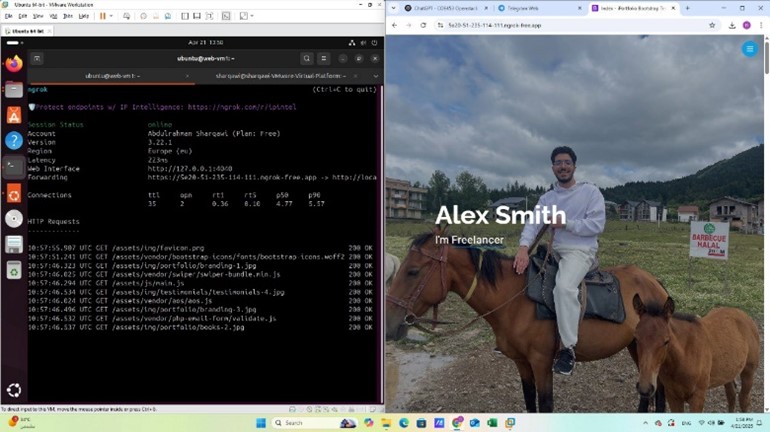The height and width of the screenshot is (432, 770).
Task: Click the Windows taskbar Search box
Action: click(x=305, y=423)
